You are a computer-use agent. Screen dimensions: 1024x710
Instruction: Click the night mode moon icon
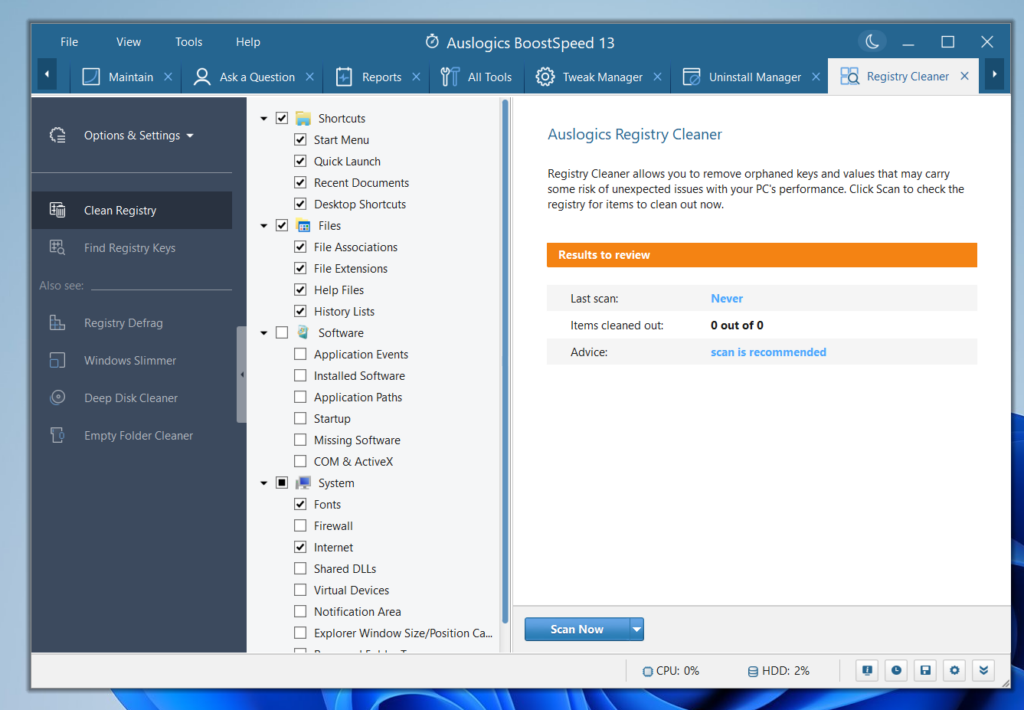pyautogui.click(x=872, y=41)
